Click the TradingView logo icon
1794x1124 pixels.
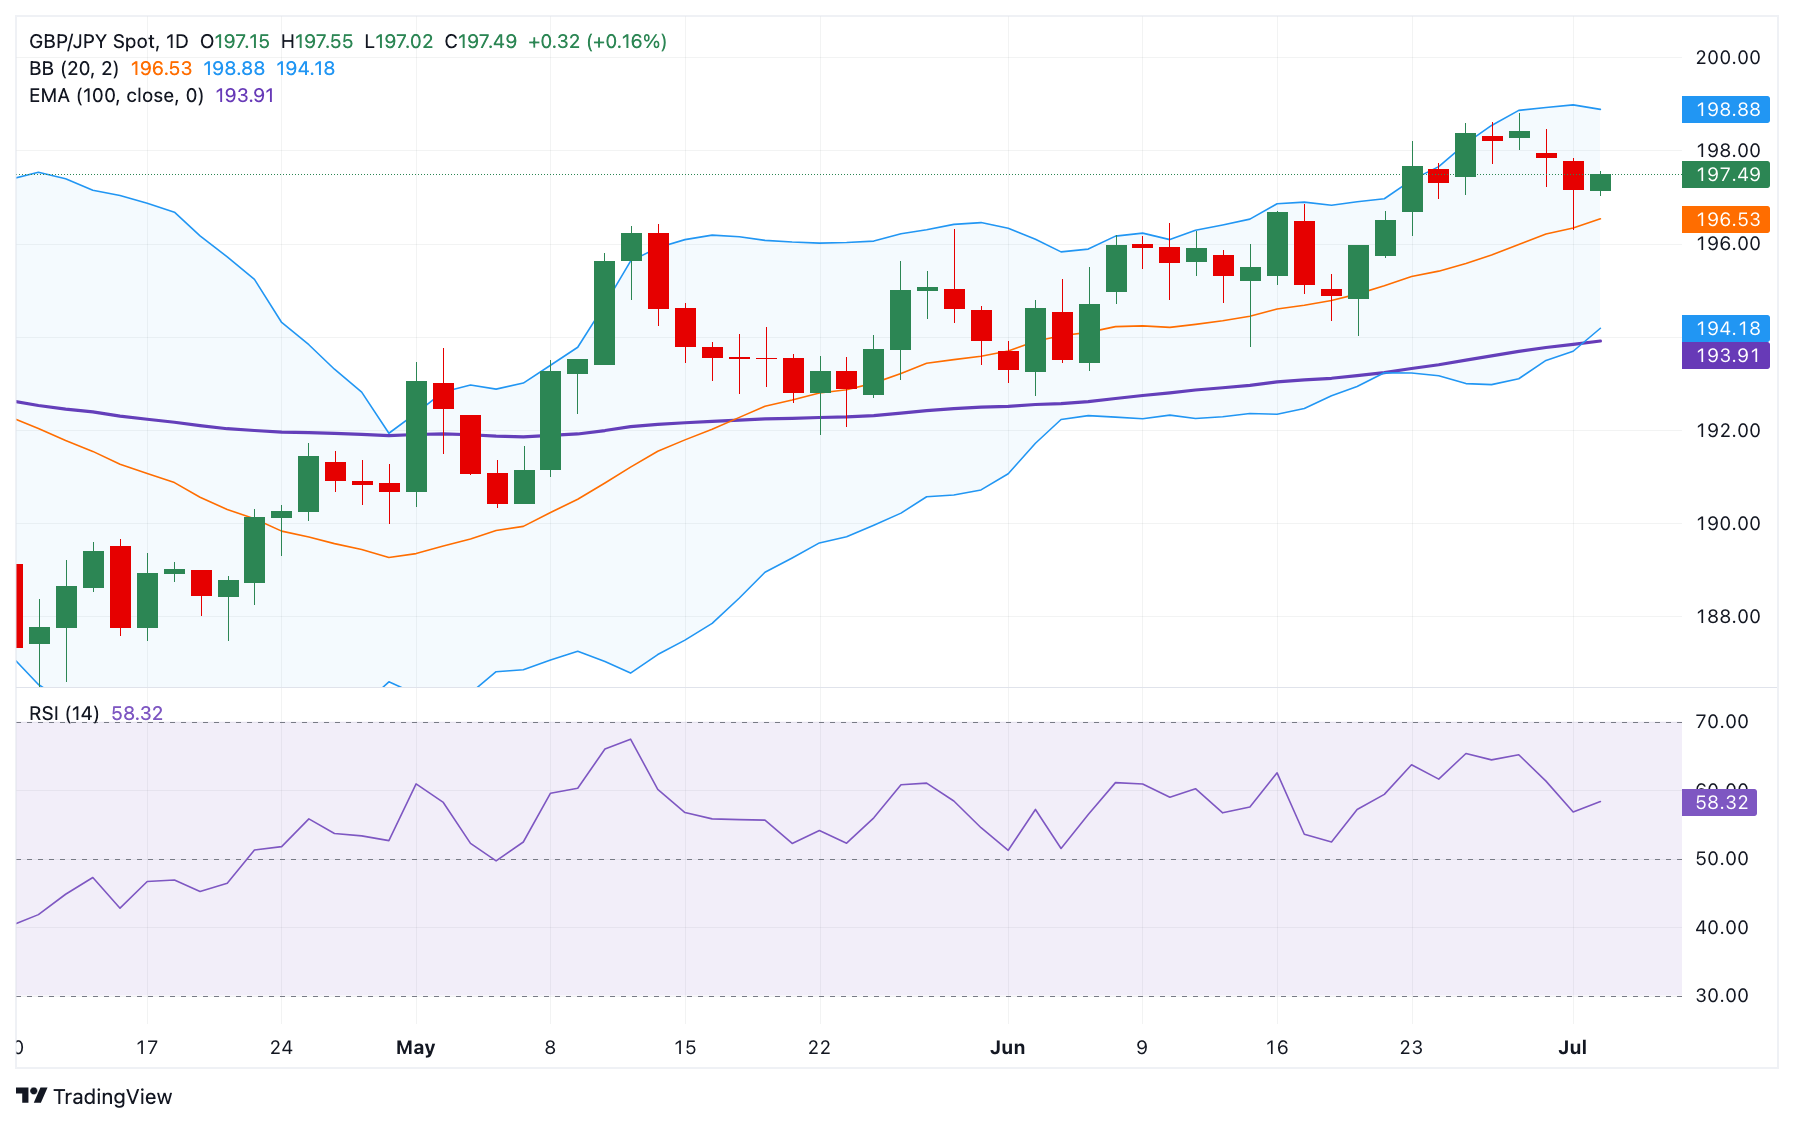(32, 1096)
